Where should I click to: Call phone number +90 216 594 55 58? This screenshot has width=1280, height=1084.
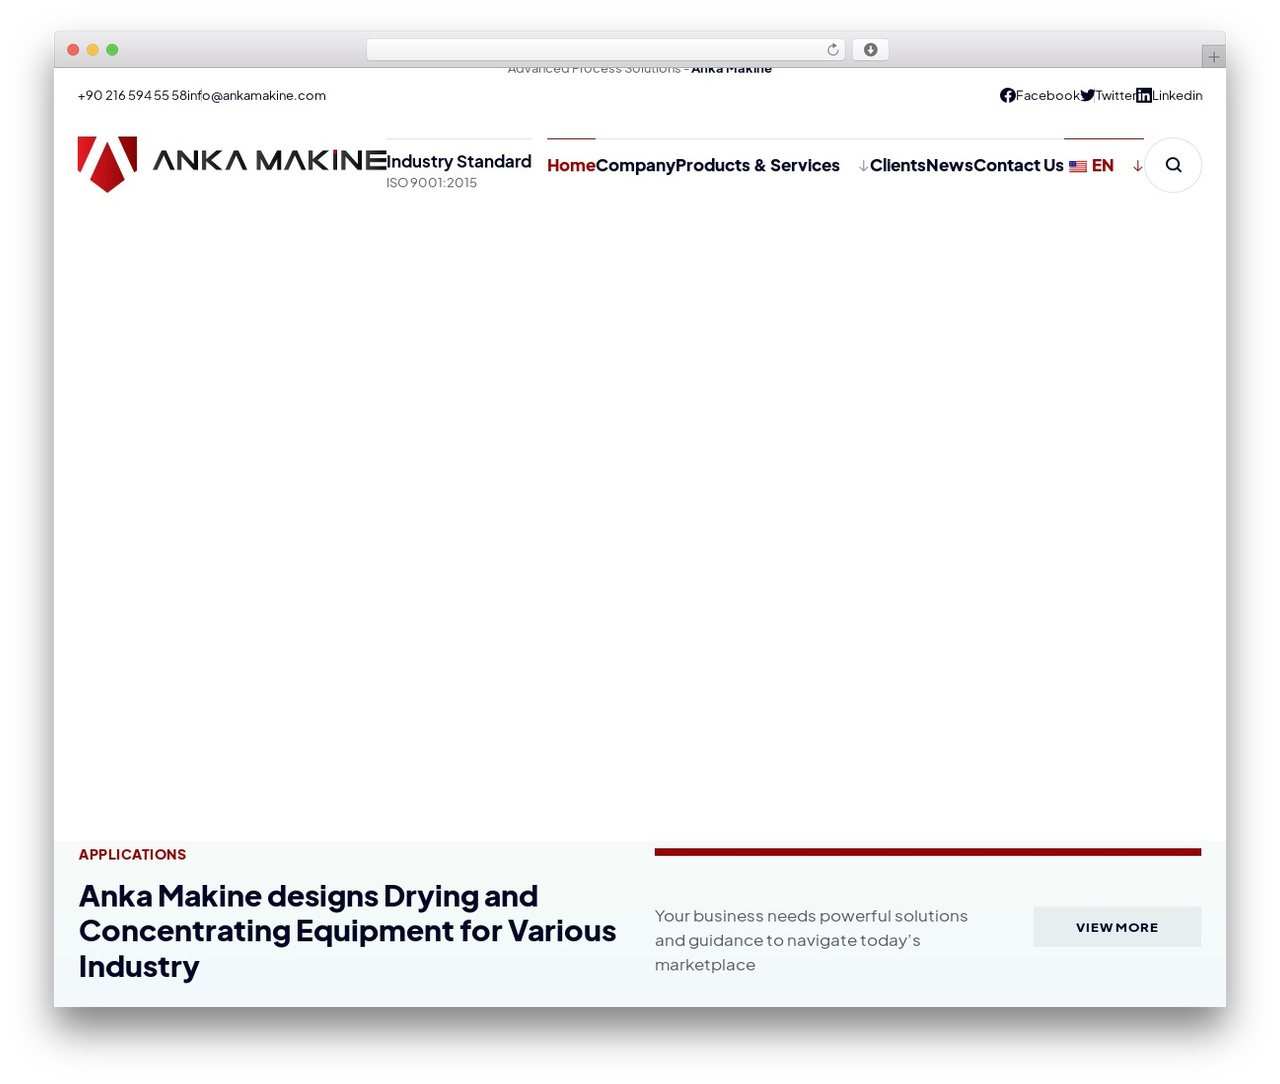(132, 95)
